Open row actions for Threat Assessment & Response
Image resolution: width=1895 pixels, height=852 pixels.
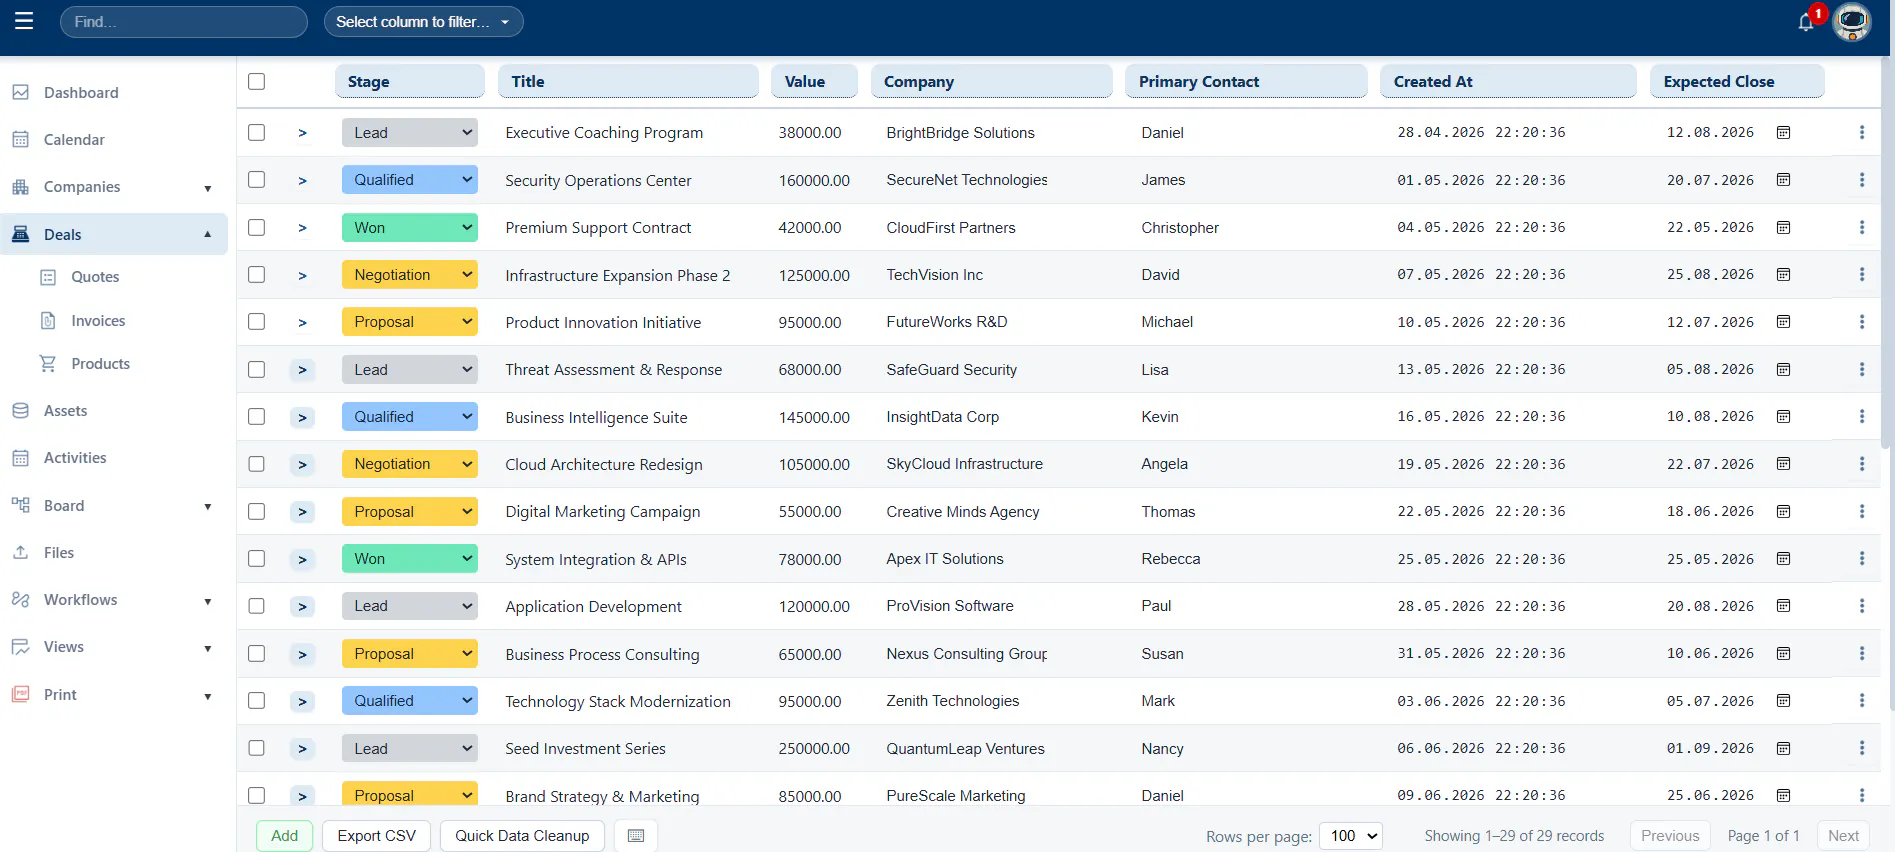[x=1862, y=370]
